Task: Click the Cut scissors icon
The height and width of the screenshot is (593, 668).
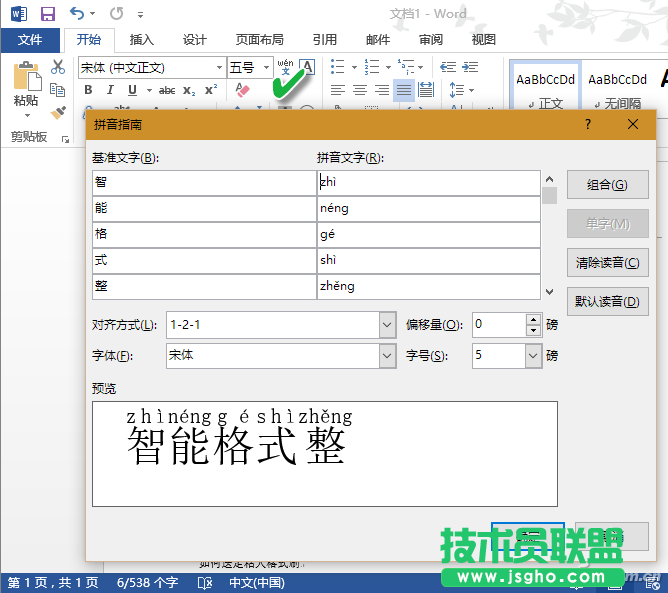Action: (58, 67)
